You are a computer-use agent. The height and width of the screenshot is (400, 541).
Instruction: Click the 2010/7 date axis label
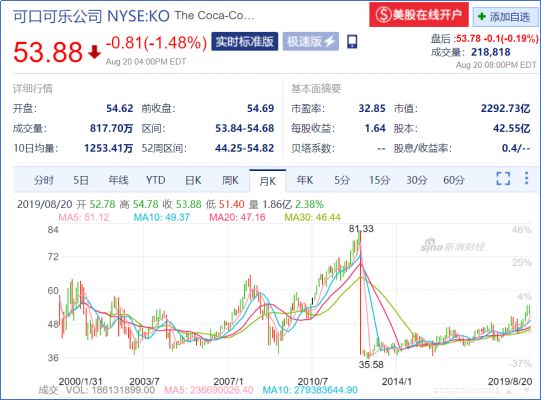[x=313, y=381]
